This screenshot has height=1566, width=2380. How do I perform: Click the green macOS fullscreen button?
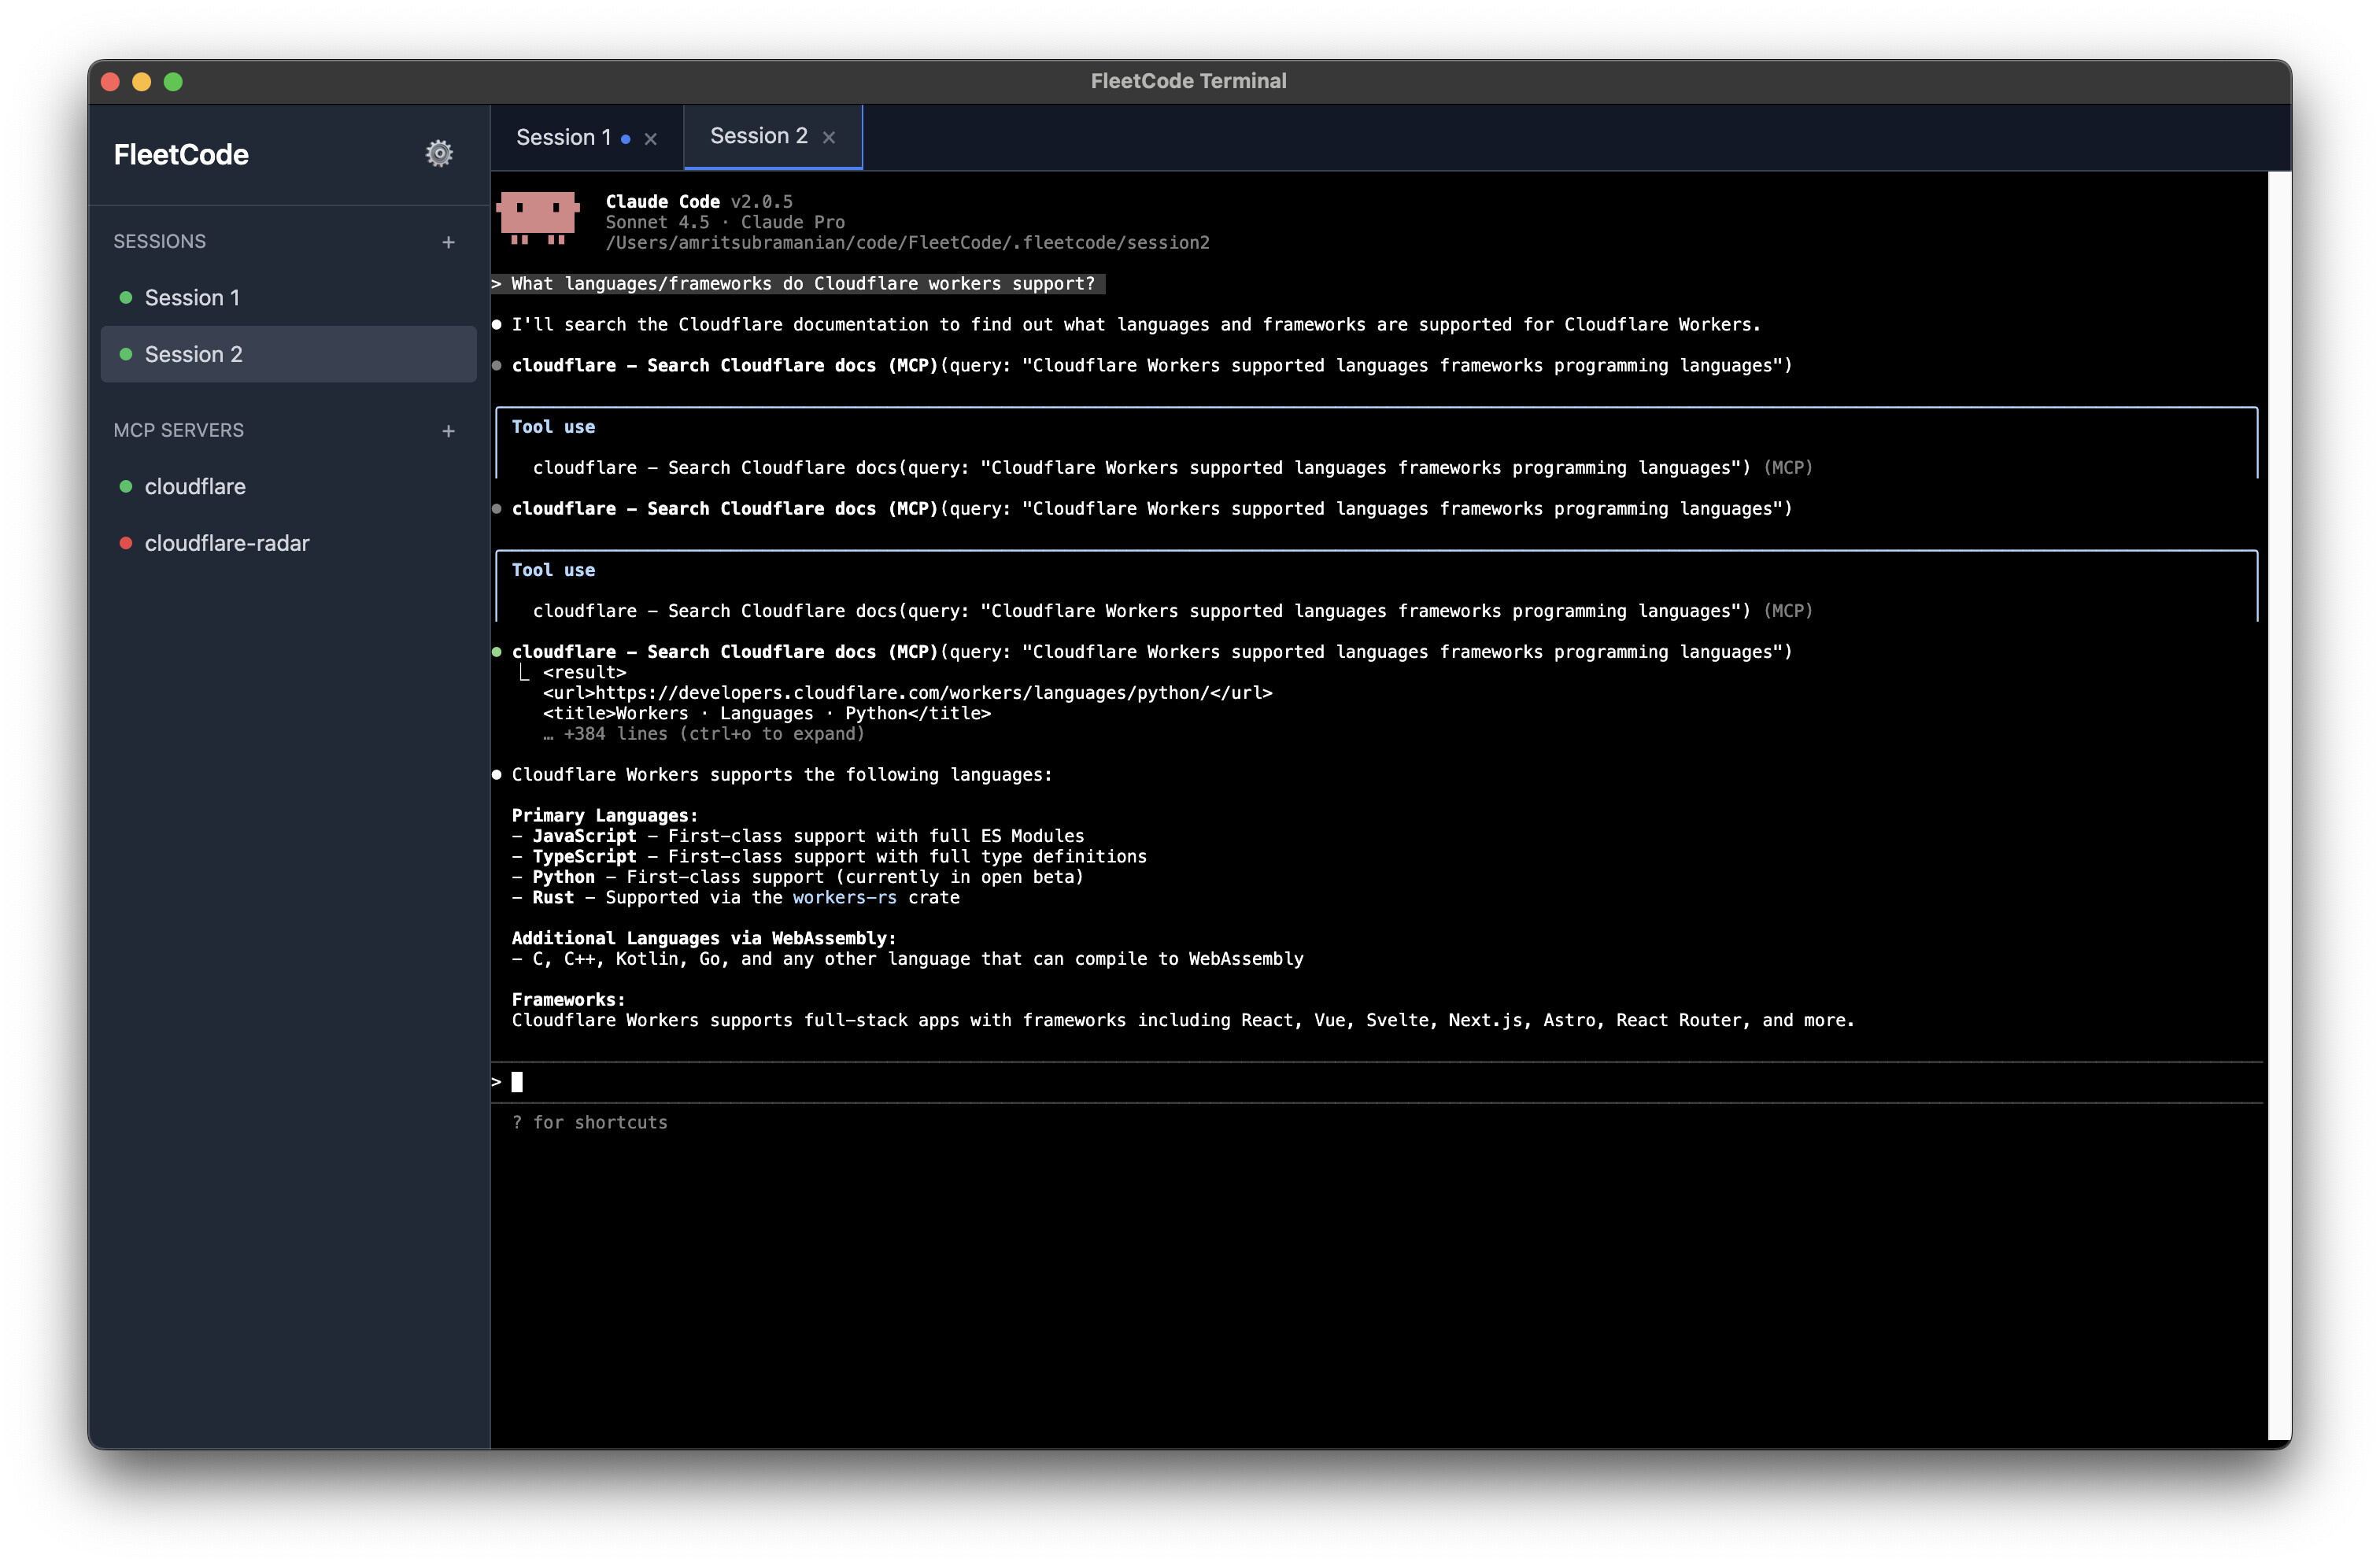click(174, 82)
